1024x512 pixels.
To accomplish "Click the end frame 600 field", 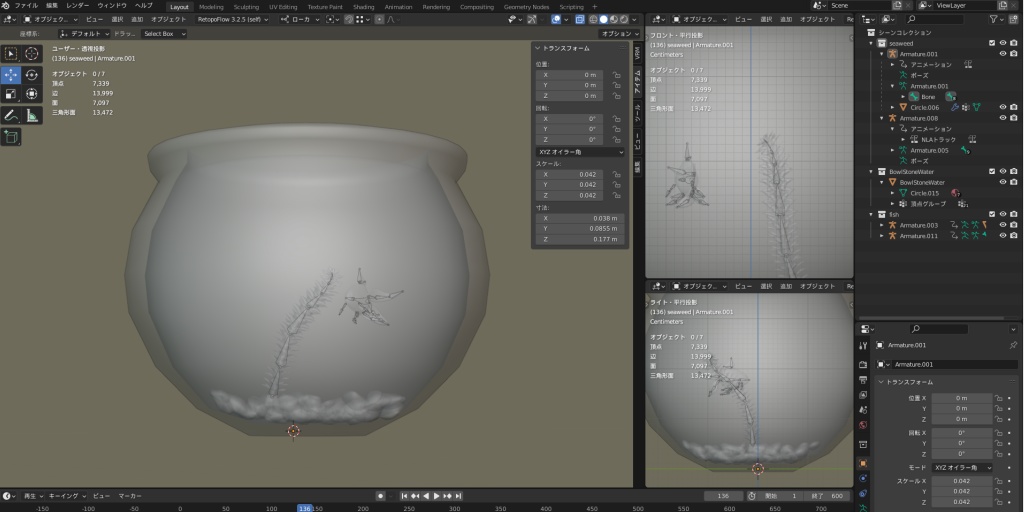I will pos(827,496).
